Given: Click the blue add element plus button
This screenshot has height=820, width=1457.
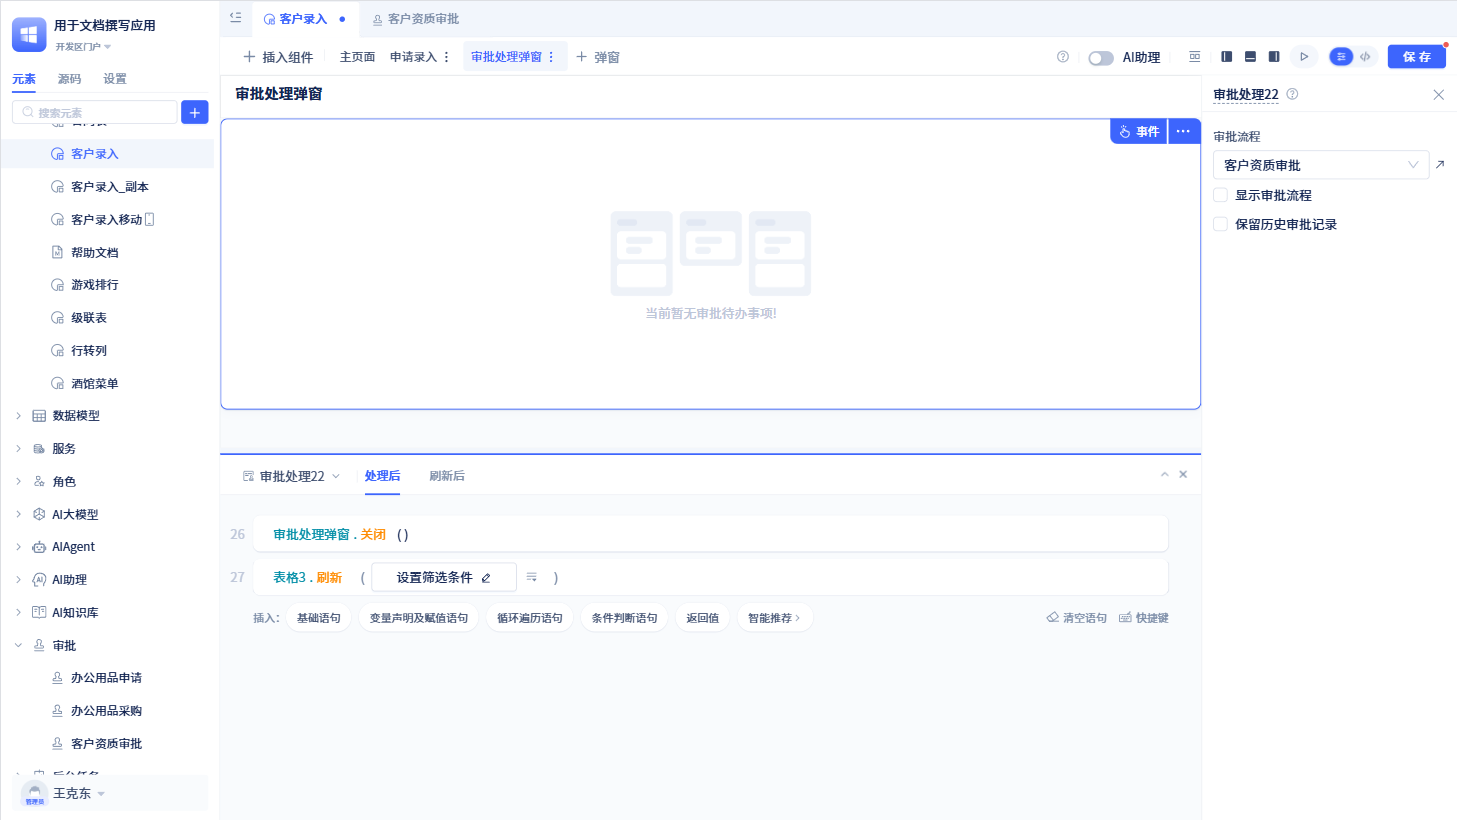Looking at the screenshot, I should pyautogui.click(x=195, y=112).
